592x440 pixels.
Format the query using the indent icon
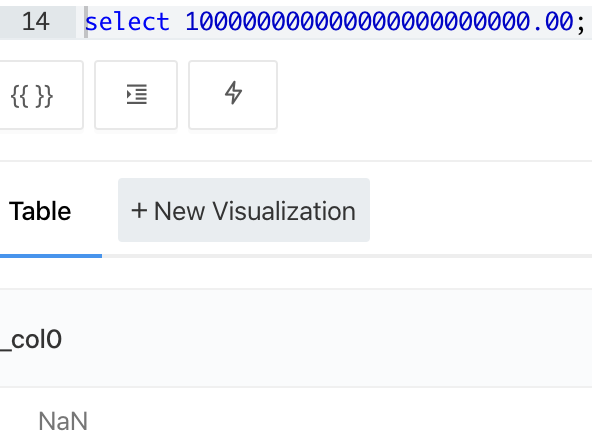pyautogui.click(x=136, y=95)
